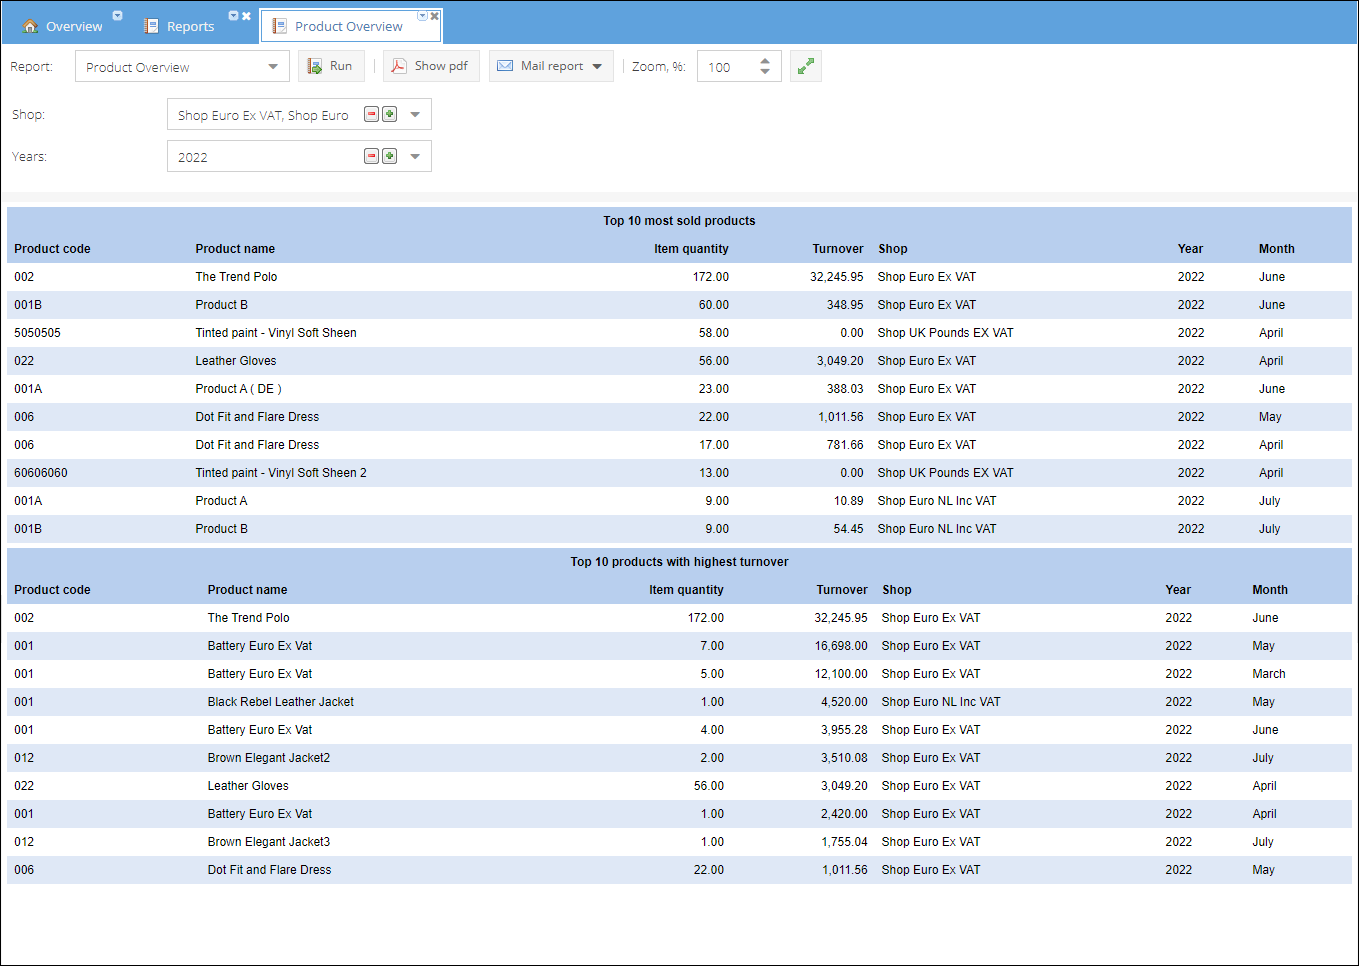Click 'Brown Elegant Jacket3' product name
The image size is (1359, 966).
269,842
